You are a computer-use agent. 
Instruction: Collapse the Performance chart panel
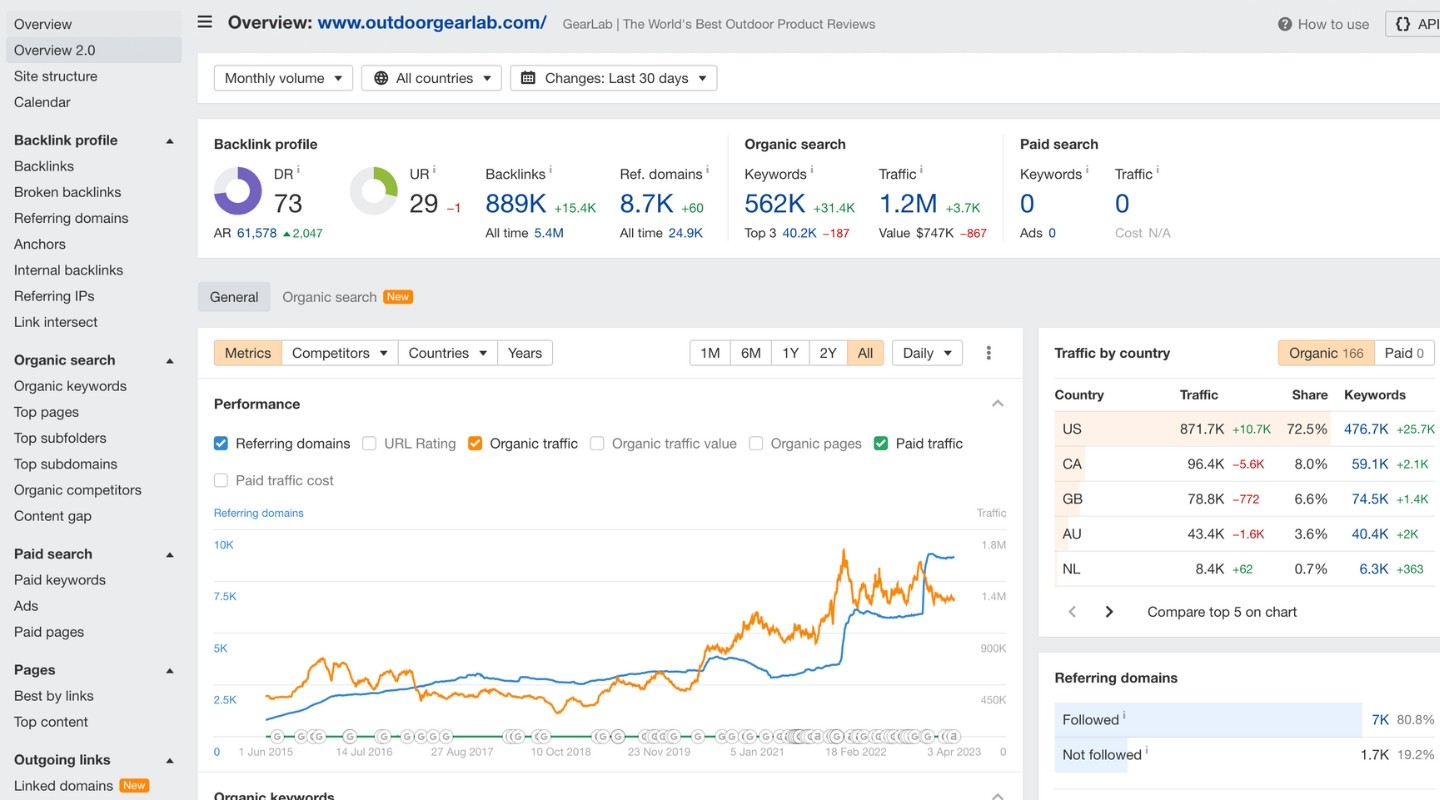[997, 404]
